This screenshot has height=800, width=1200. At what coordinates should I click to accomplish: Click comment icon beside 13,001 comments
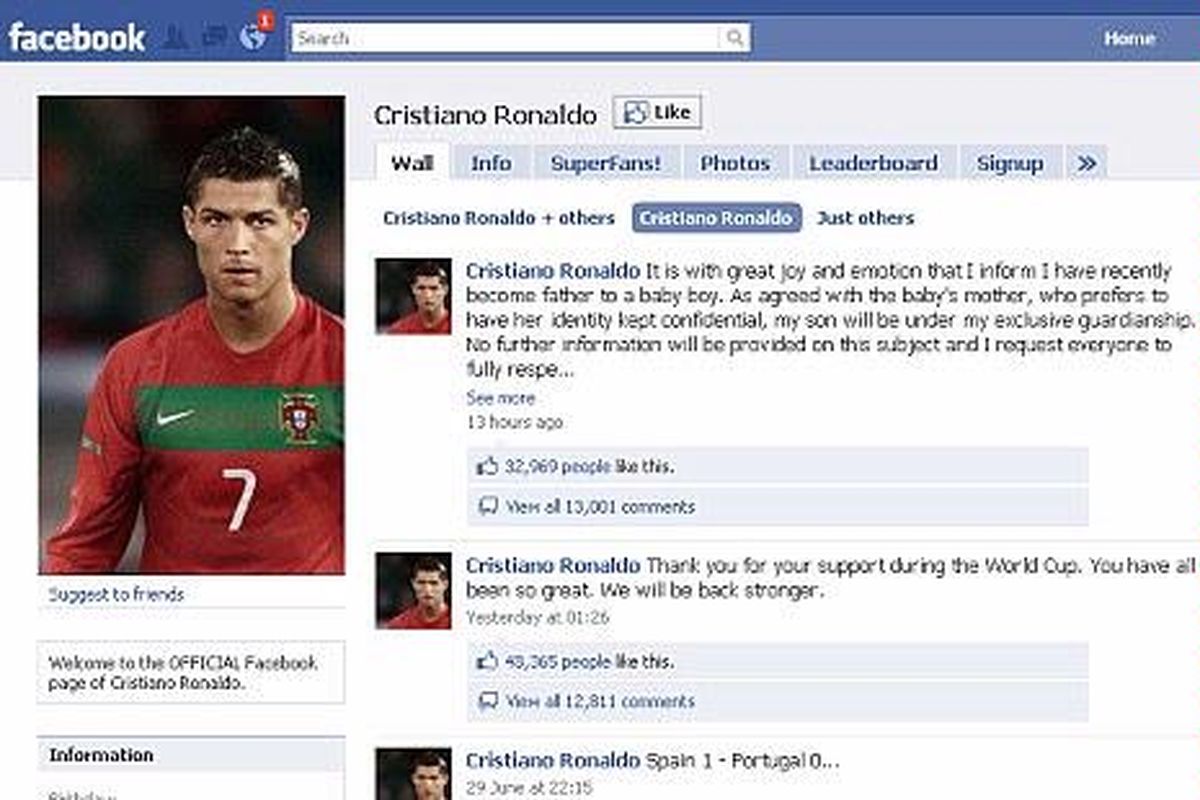(x=487, y=506)
